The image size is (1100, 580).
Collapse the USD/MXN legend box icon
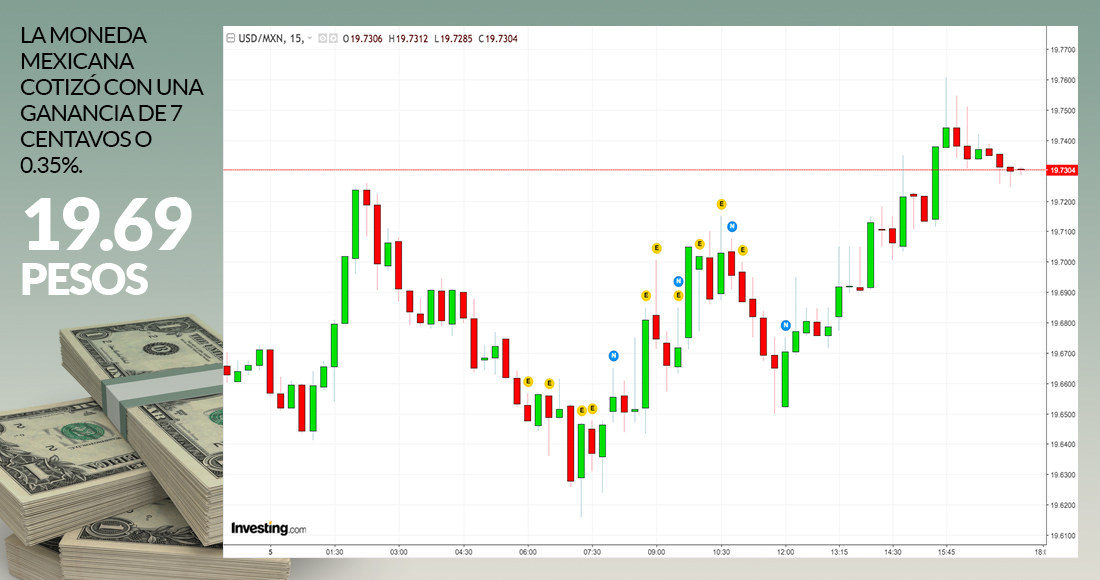pyautogui.click(x=230, y=38)
